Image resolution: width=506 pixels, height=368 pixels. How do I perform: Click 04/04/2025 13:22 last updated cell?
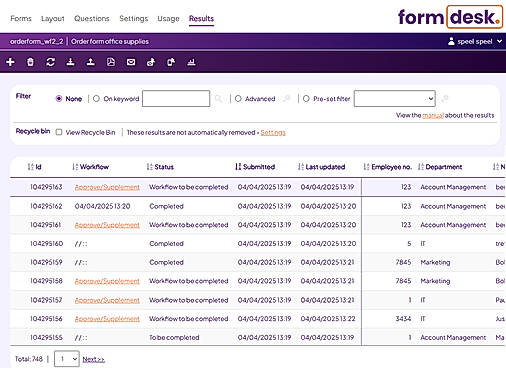pyautogui.click(x=328, y=319)
